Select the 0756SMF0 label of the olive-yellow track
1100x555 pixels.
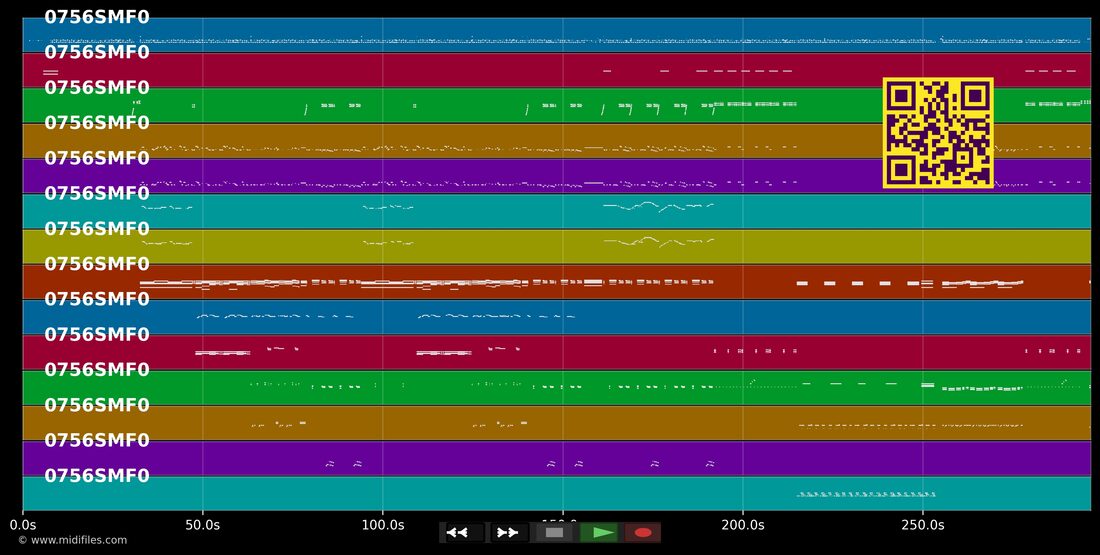[x=97, y=229]
